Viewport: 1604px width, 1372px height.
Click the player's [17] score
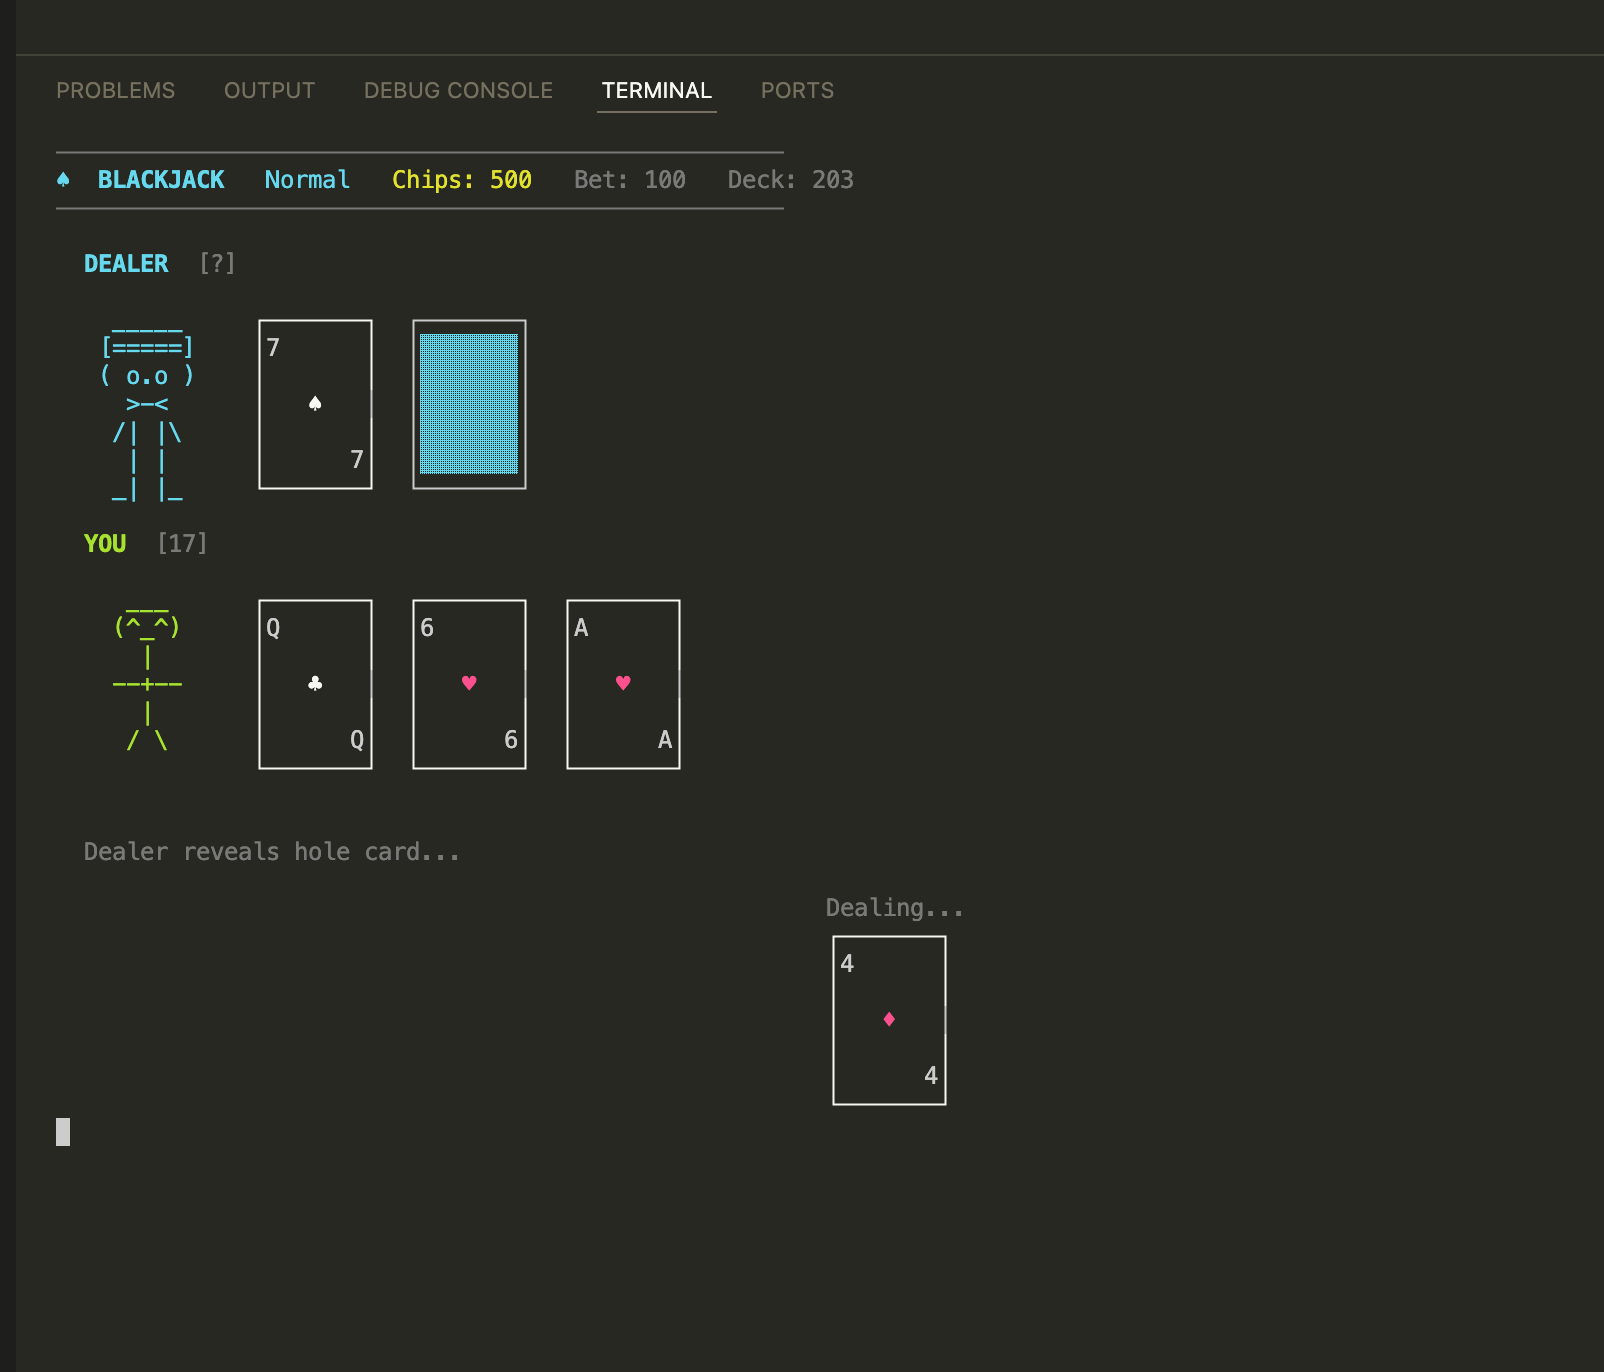(182, 544)
